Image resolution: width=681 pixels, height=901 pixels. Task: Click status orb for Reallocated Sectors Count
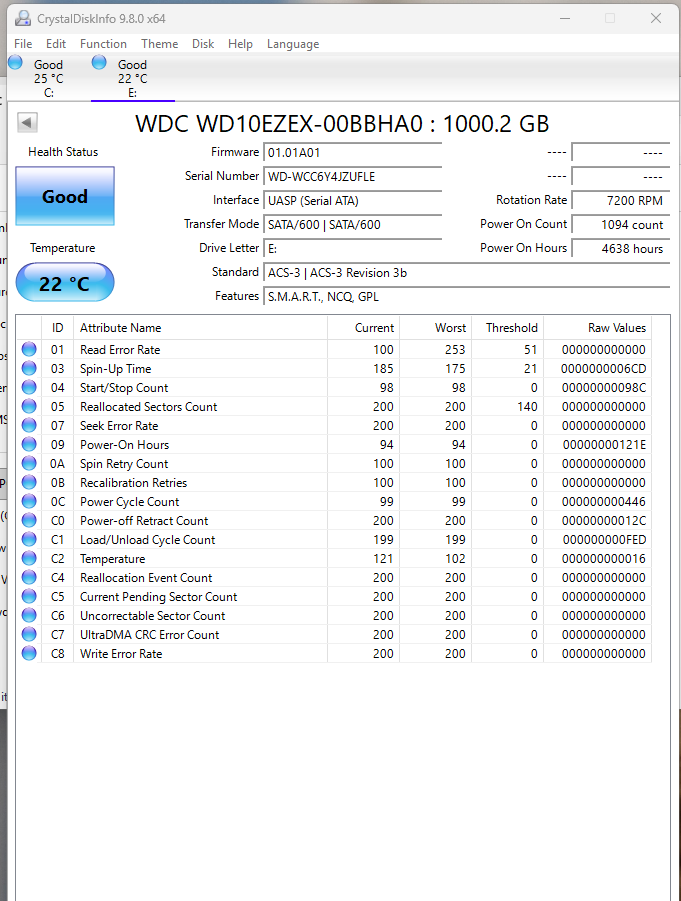(29, 406)
